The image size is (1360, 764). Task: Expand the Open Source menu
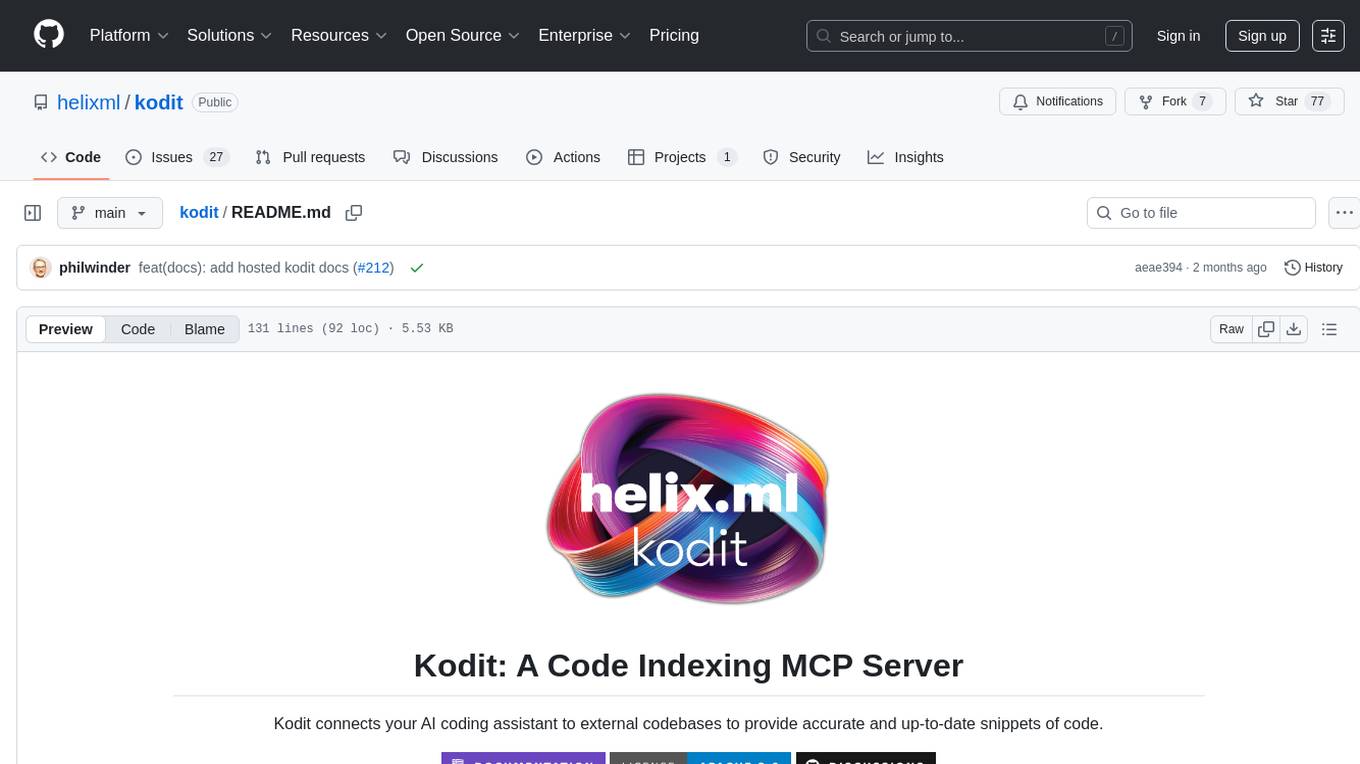pos(463,35)
